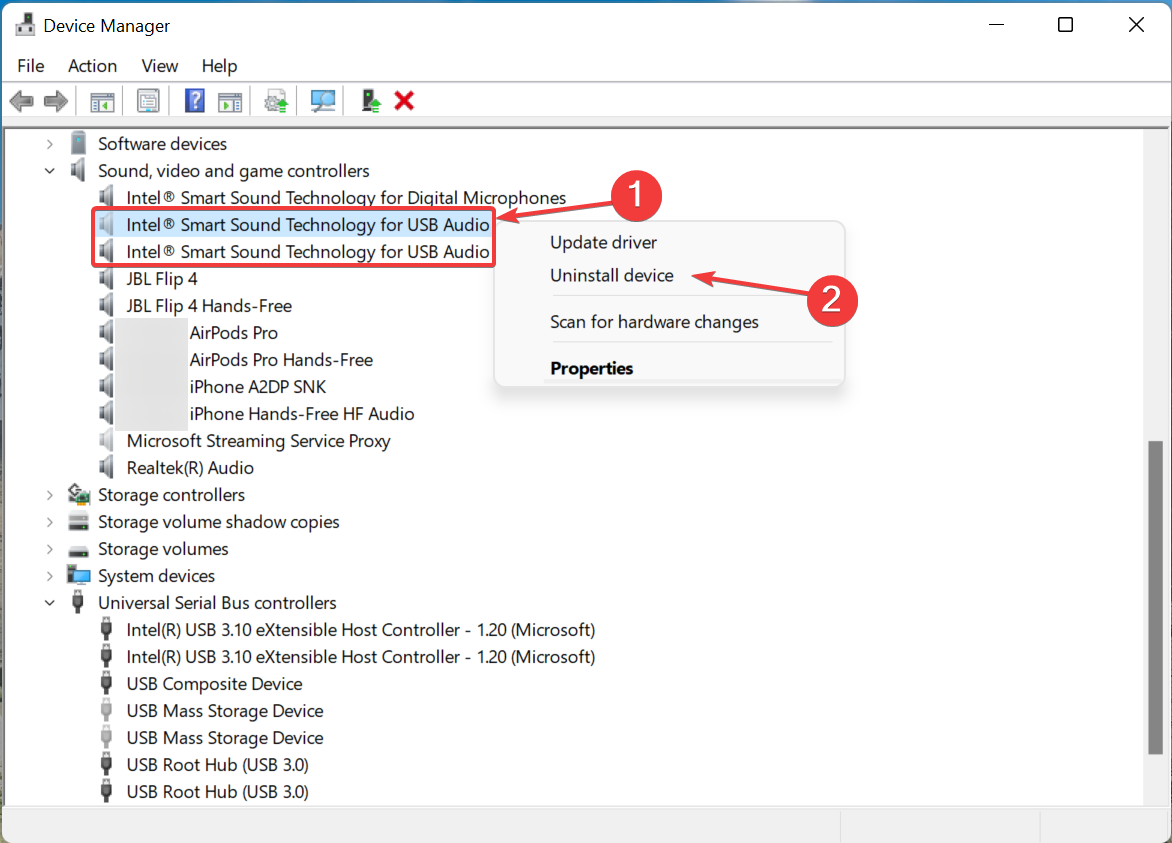This screenshot has width=1172, height=843.
Task: Expand the Storage volumes node
Action: [x=49, y=549]
